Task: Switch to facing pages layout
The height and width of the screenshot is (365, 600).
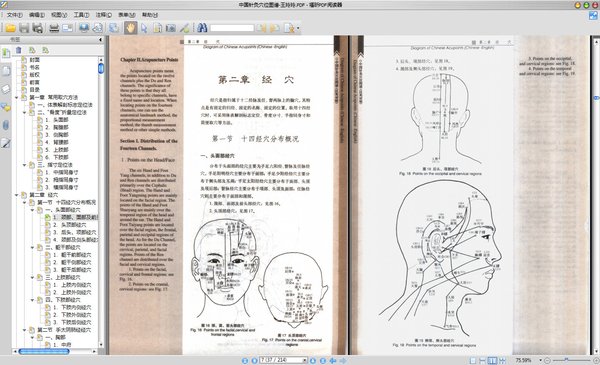Action: point(492,360)
